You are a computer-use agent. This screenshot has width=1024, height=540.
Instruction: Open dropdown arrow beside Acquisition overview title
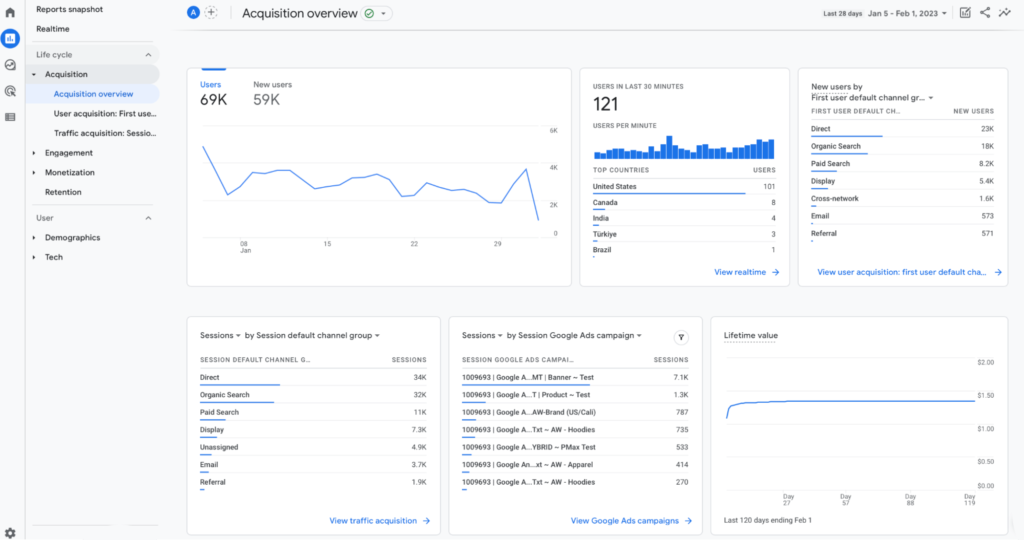[x=383, y=14]
